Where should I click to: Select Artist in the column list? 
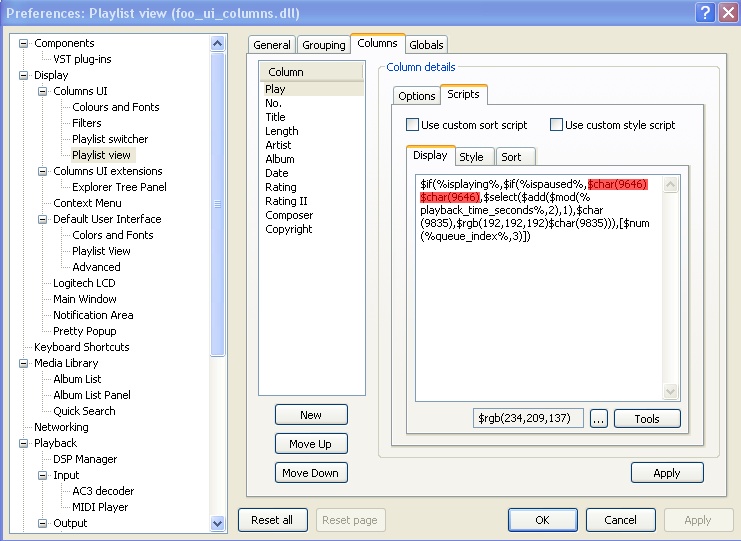point(279,145)
